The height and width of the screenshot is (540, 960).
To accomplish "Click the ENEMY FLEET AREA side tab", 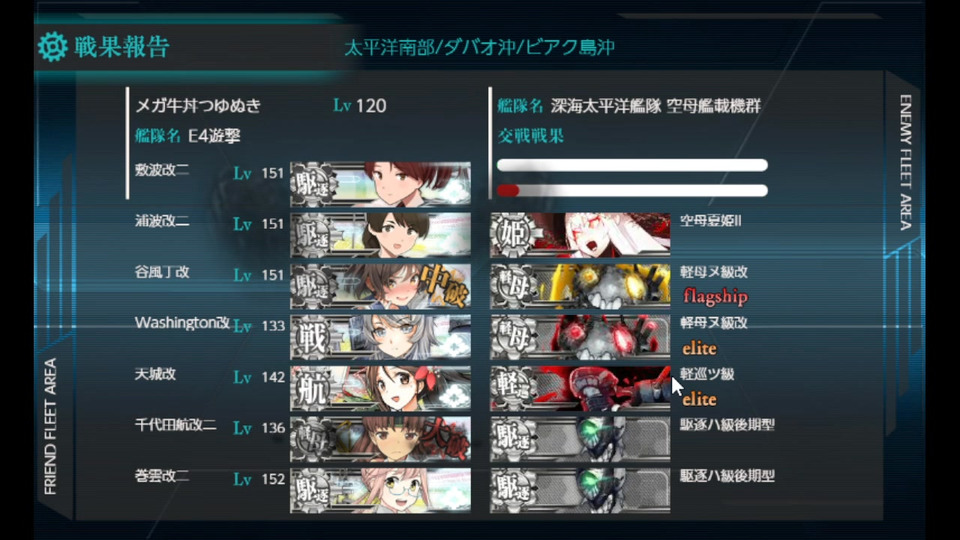I will pos(906,162).
